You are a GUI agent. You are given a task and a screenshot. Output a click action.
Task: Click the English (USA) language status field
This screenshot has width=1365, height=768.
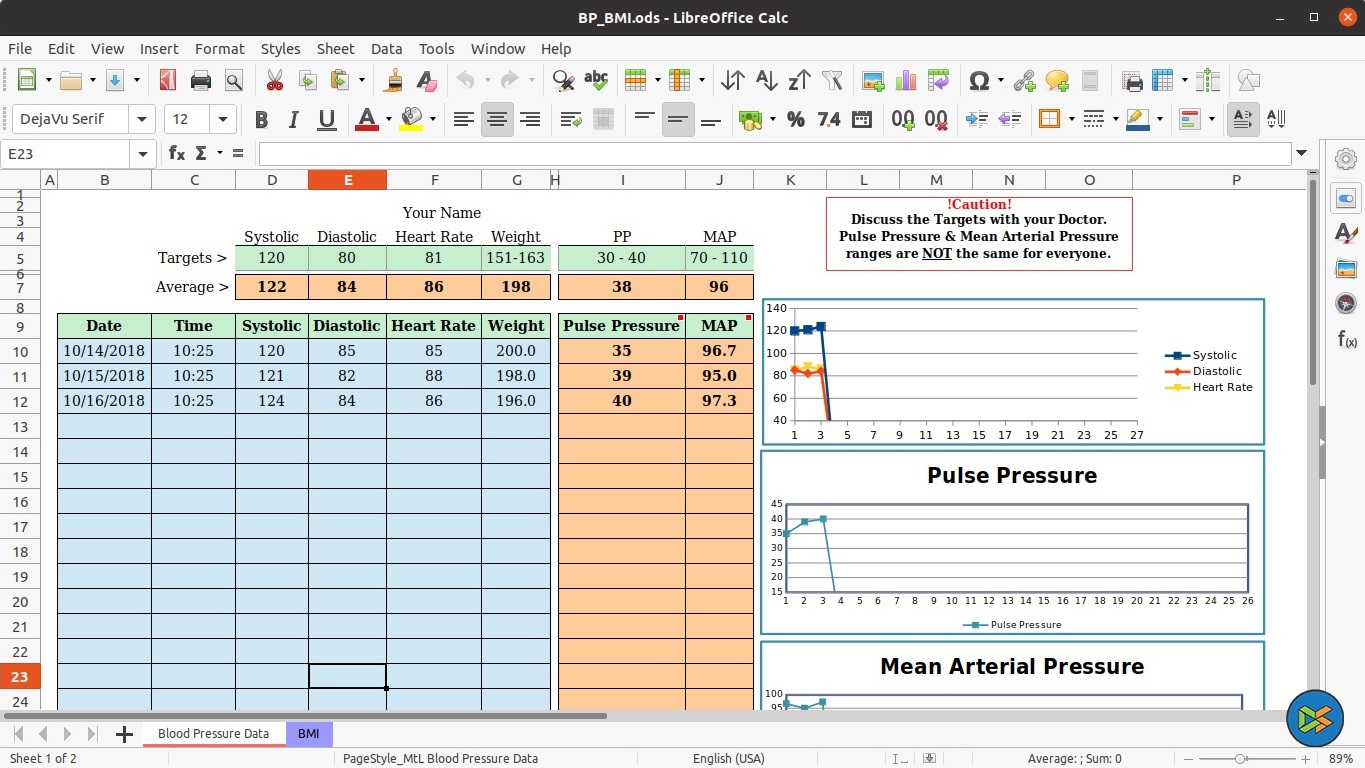click(728, 758)
